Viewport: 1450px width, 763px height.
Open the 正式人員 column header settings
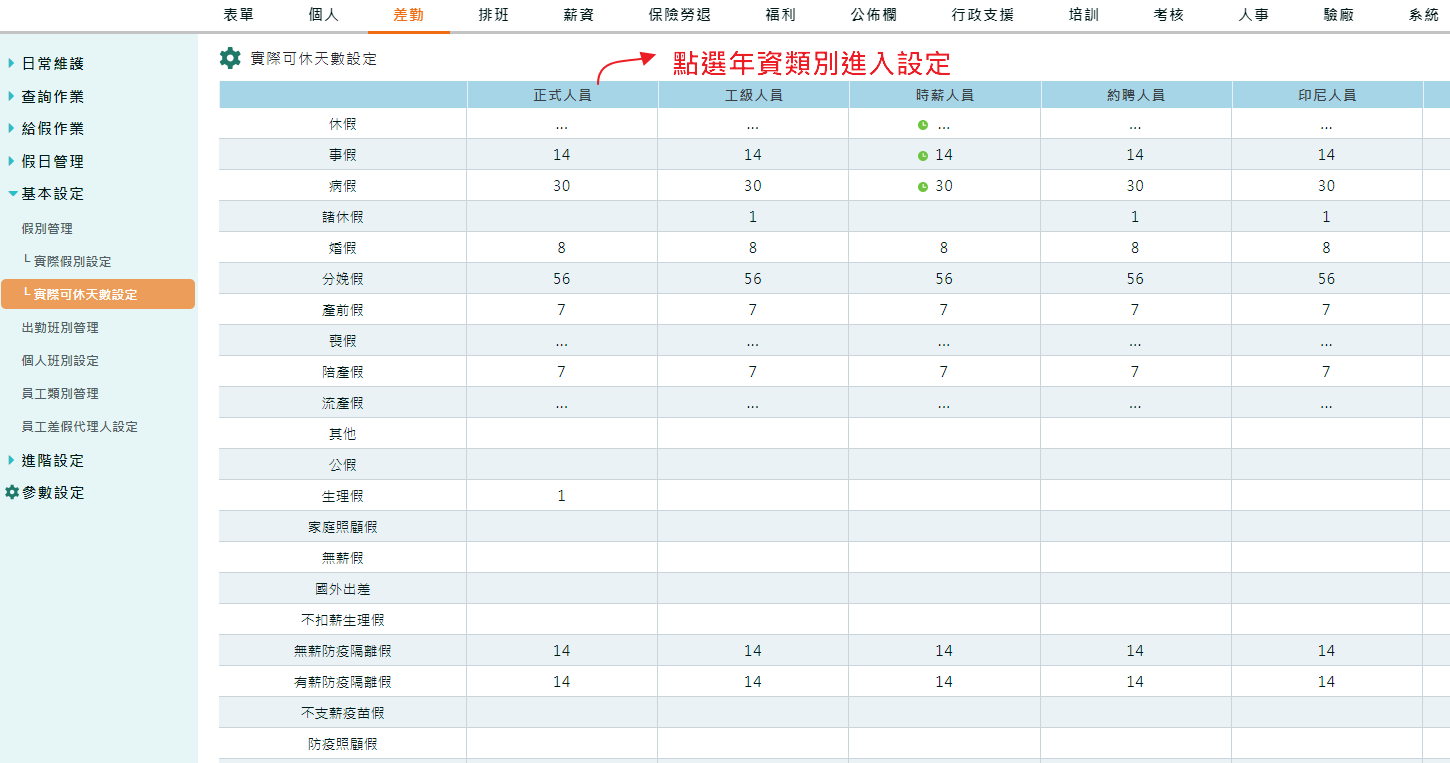pyautogui.click(x=562, y=94)
